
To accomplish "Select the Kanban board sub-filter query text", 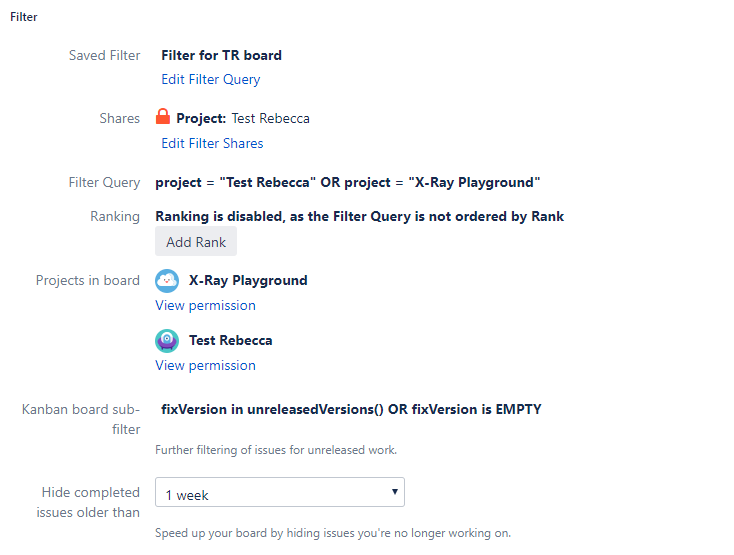I will point(352,409).
